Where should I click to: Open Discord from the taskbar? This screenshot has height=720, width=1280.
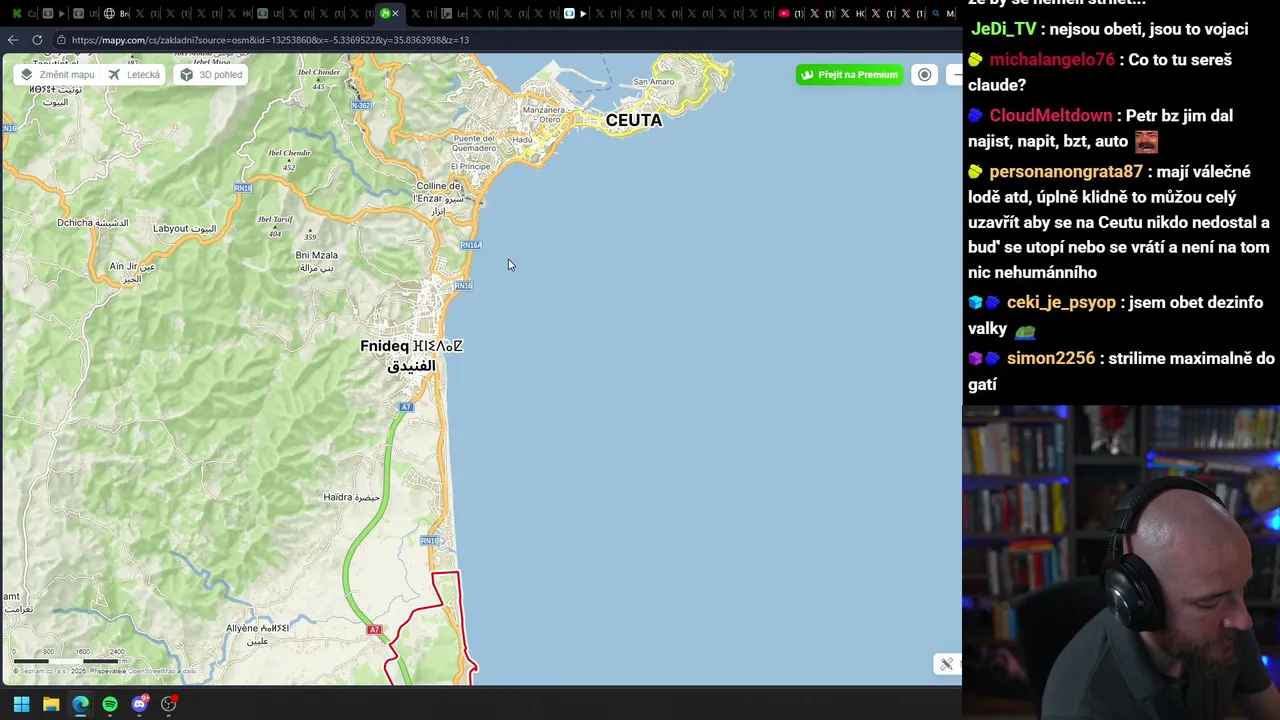point(140,704)
